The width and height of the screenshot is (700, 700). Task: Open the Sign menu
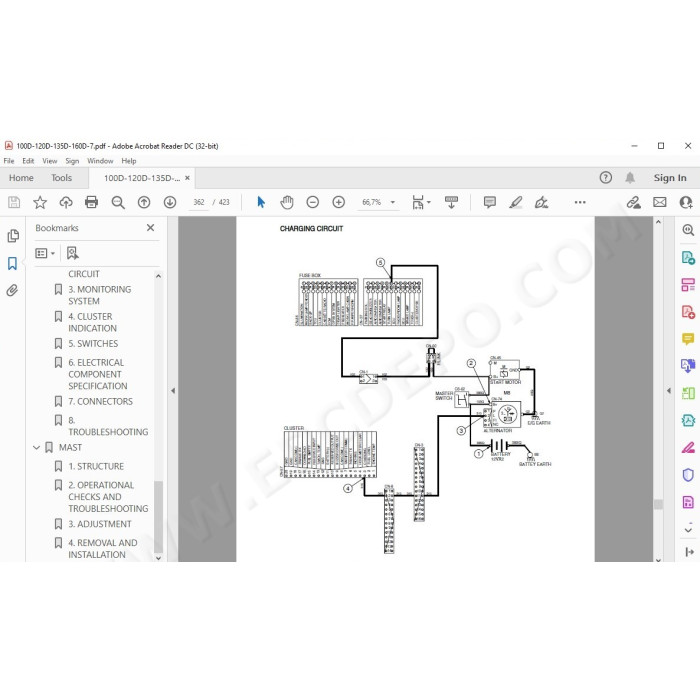(72, 161)
